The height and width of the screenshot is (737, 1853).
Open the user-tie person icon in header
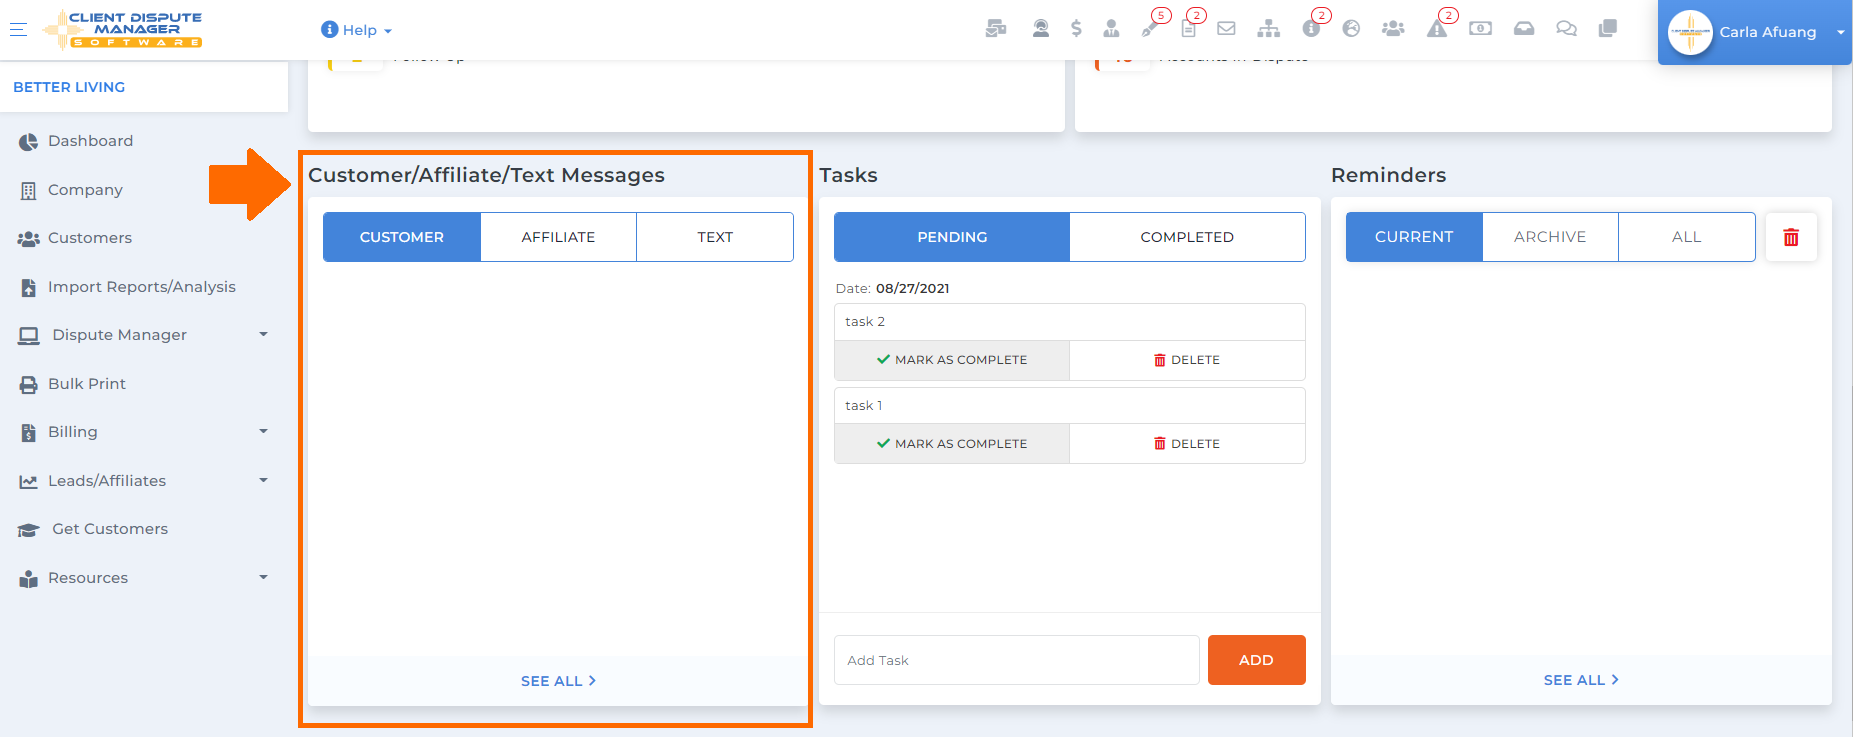tap(1111, 29)
